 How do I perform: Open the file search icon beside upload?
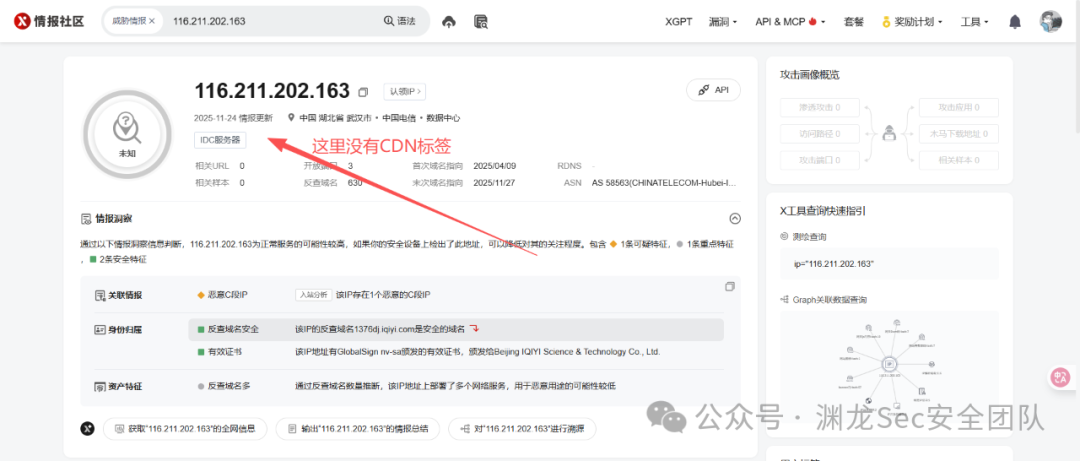[481, 21]
